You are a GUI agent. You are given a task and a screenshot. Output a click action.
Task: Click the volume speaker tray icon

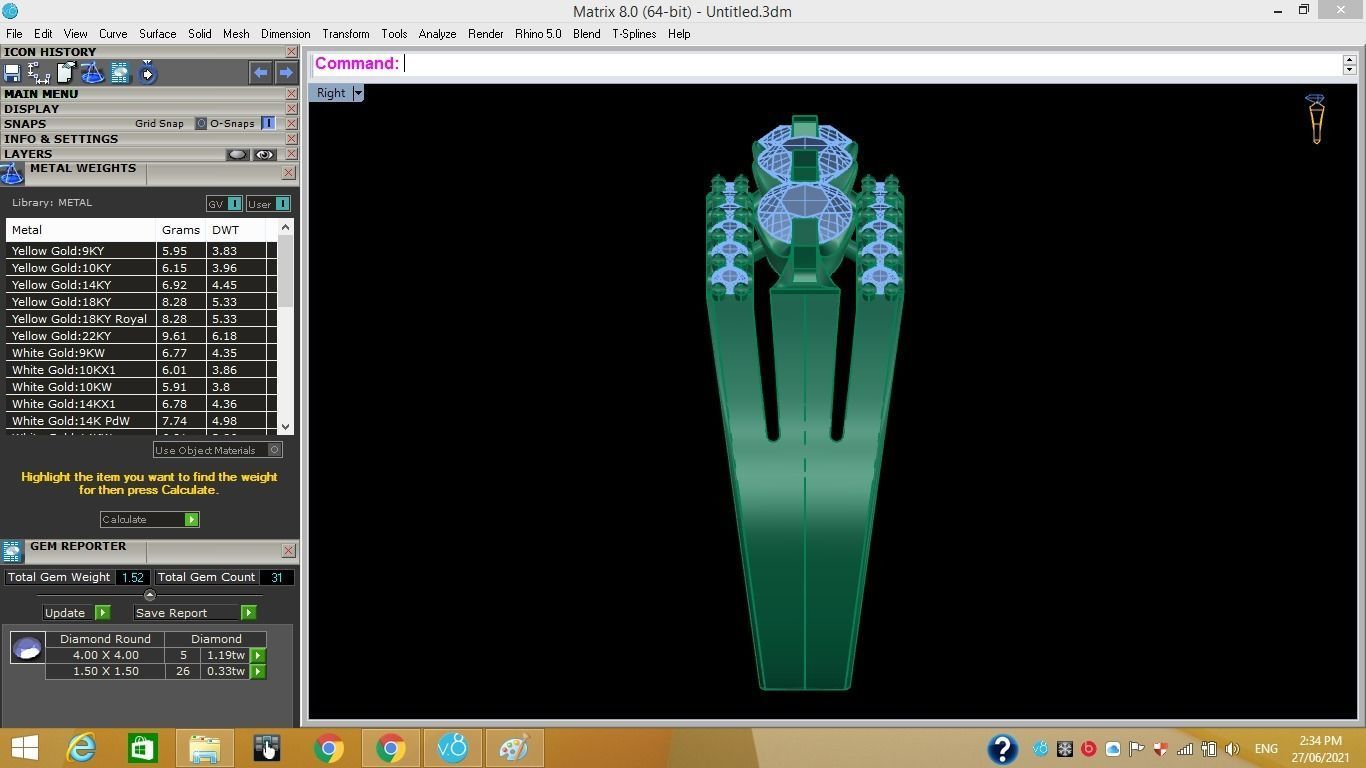(1232, 749)
